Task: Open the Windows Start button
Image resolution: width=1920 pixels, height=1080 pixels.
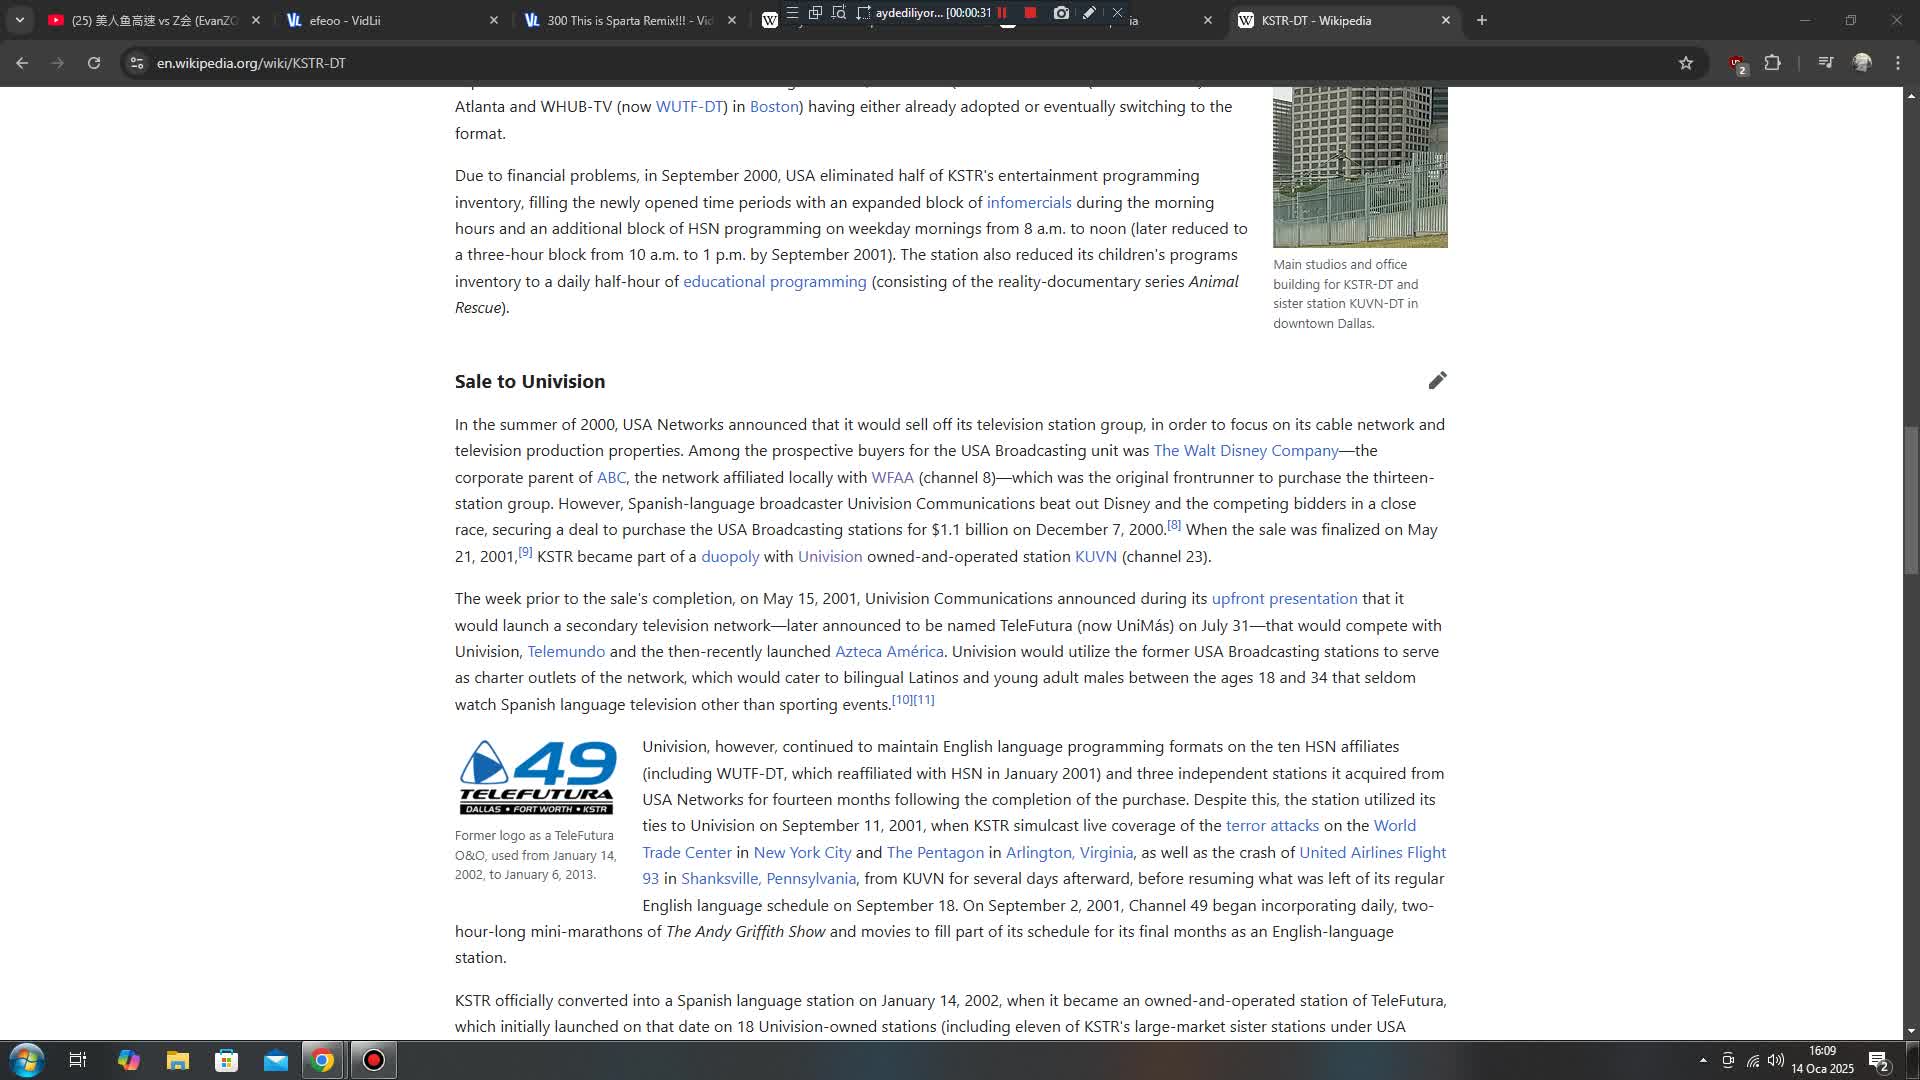Action: click(27, 1060)
